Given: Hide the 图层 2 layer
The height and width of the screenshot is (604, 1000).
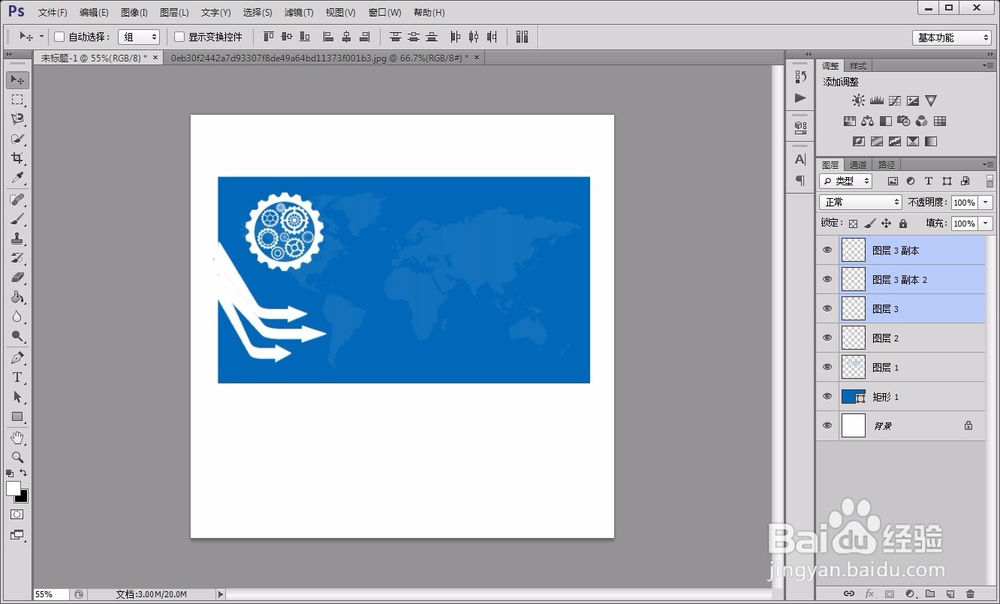Looking at the screenshot, I should (x=827, y=338).
